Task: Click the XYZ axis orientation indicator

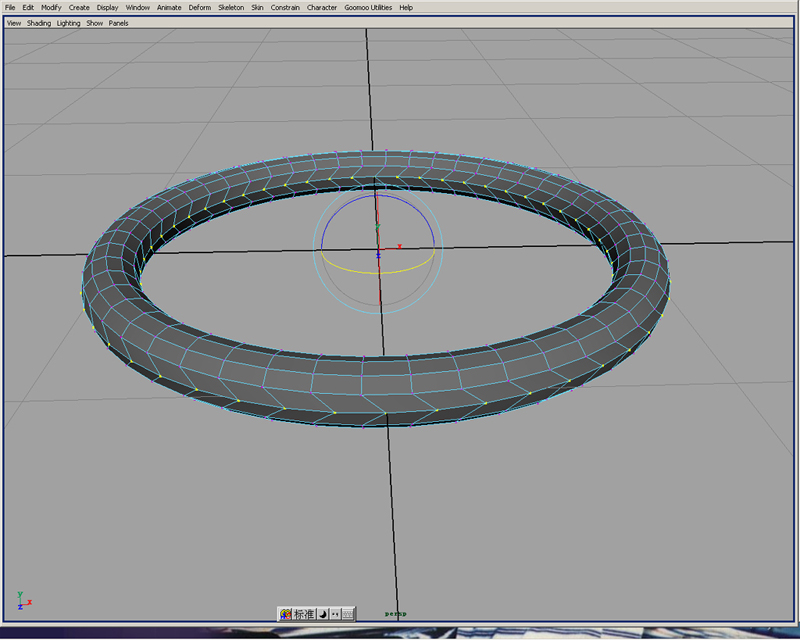Action: click(24, 601)
